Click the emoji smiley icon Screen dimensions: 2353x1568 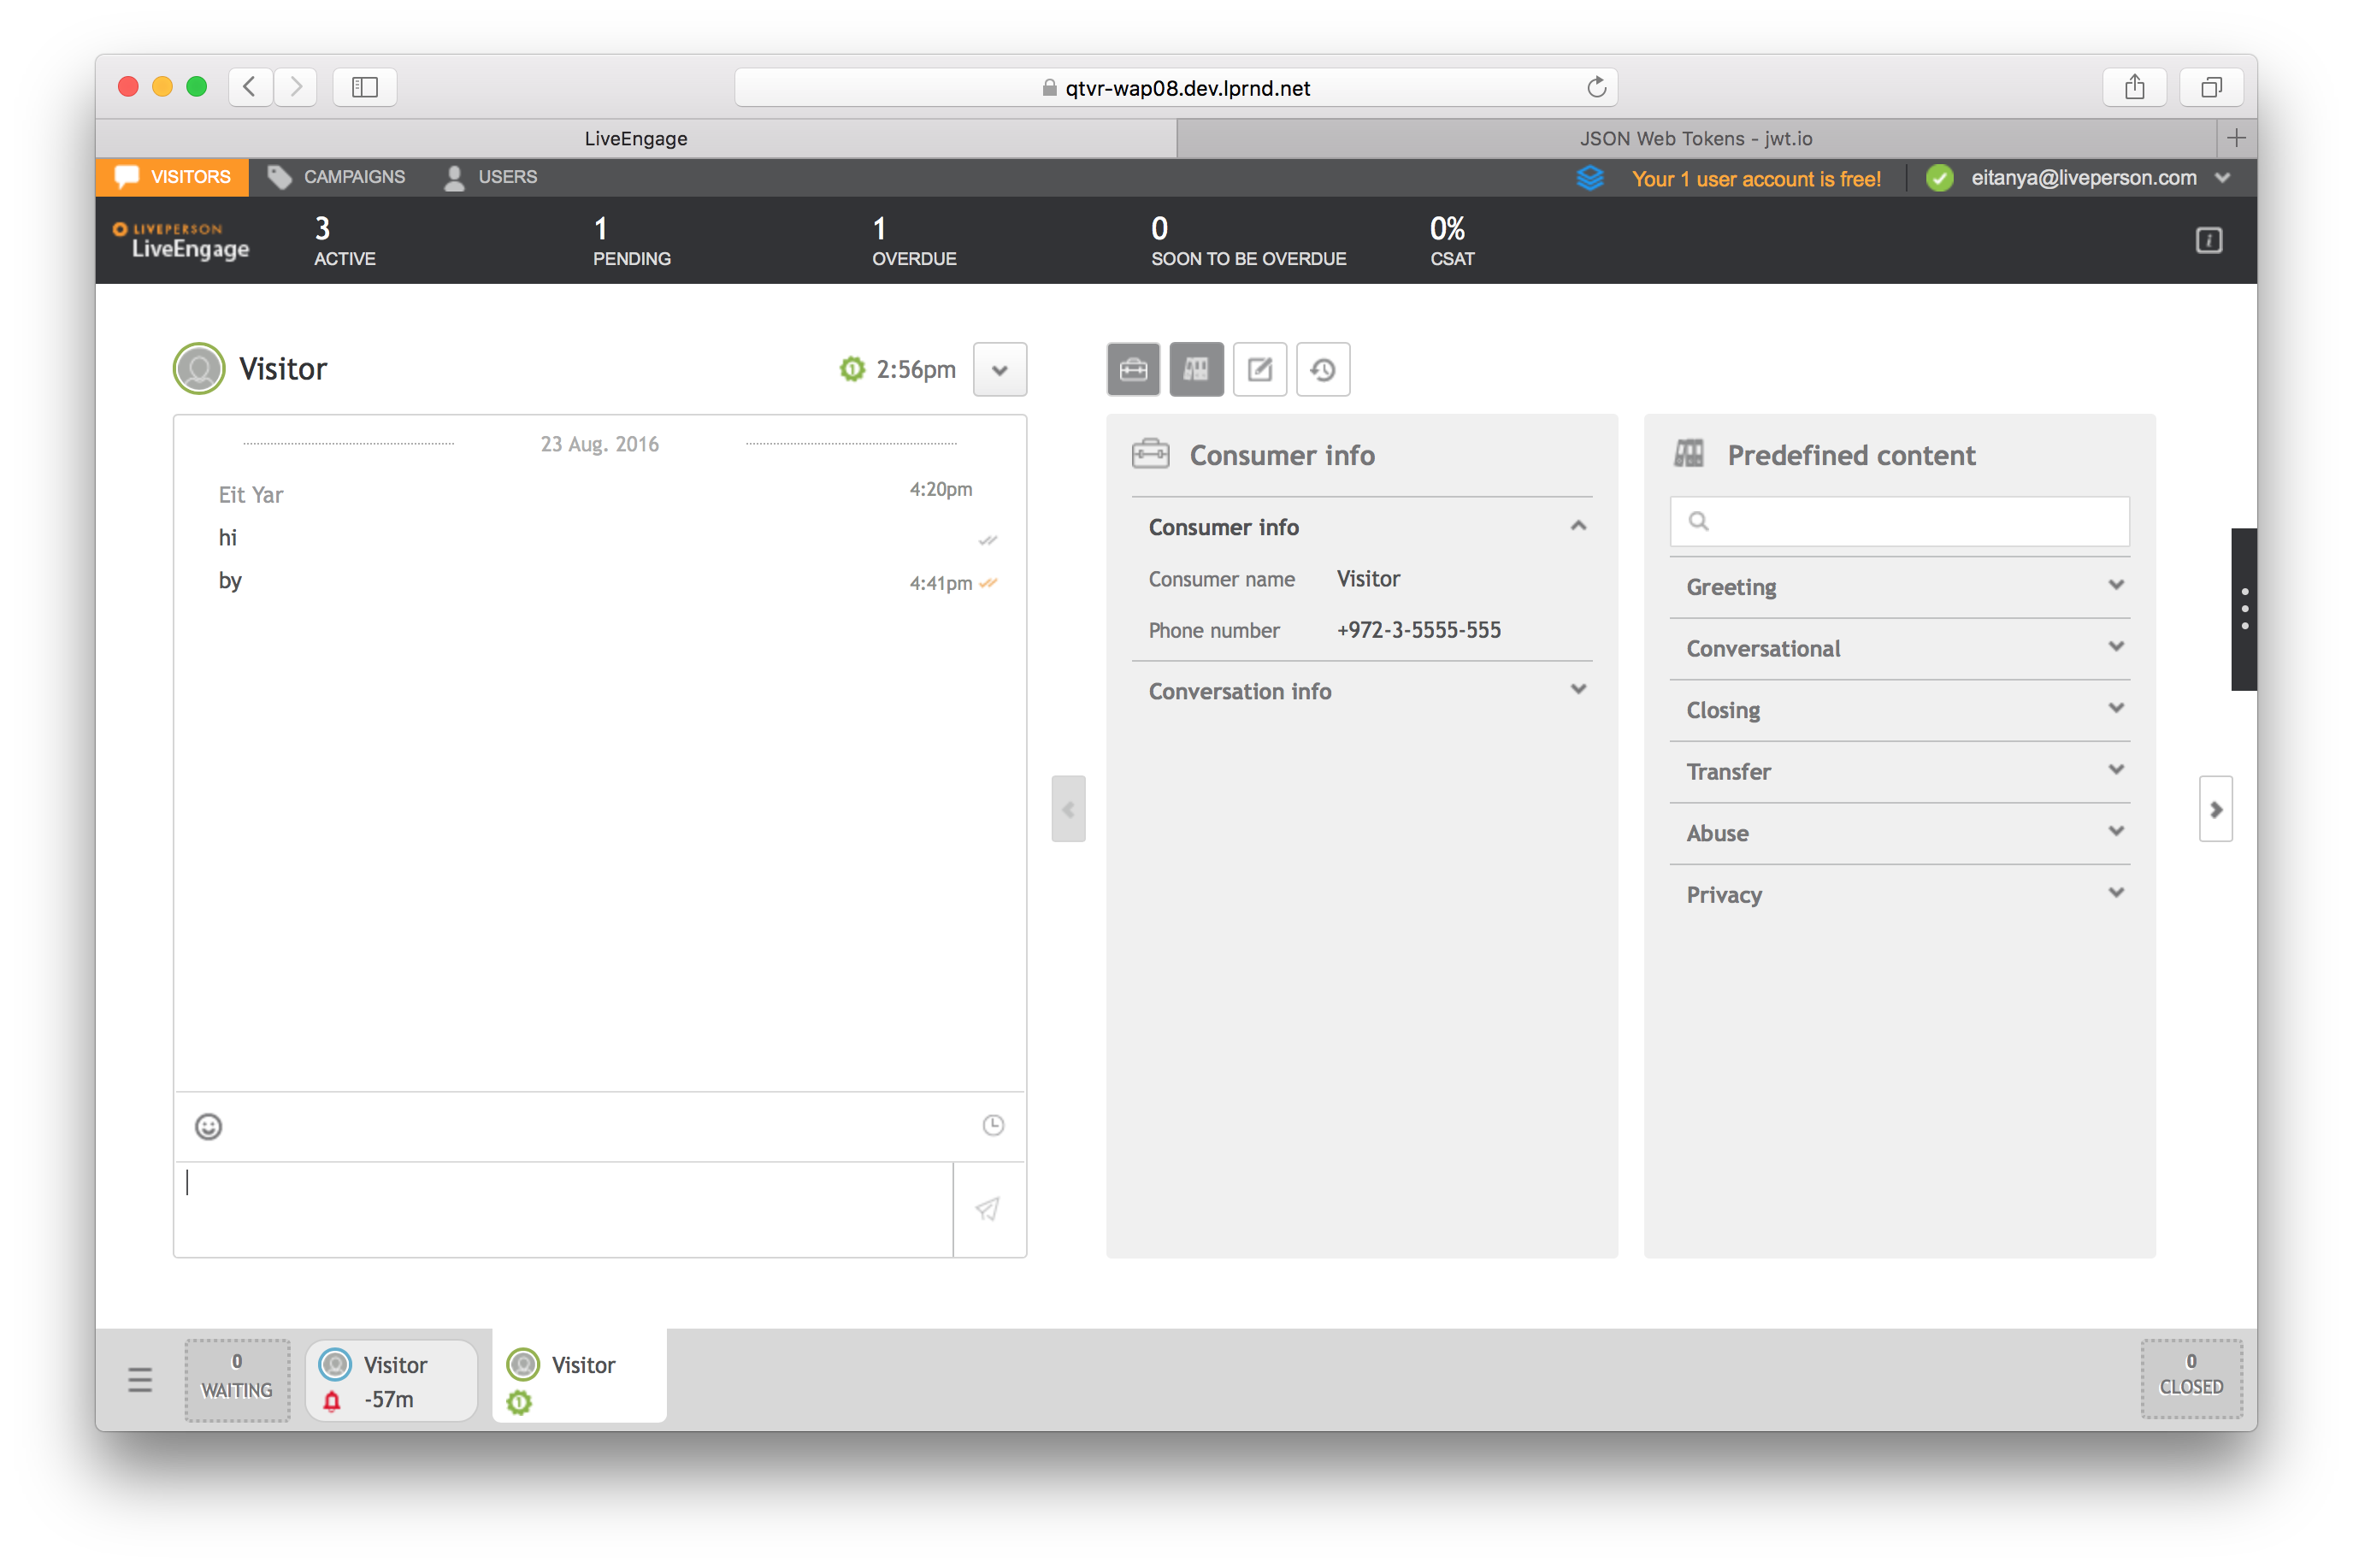pyautogui.click(x=208, y=1127)
